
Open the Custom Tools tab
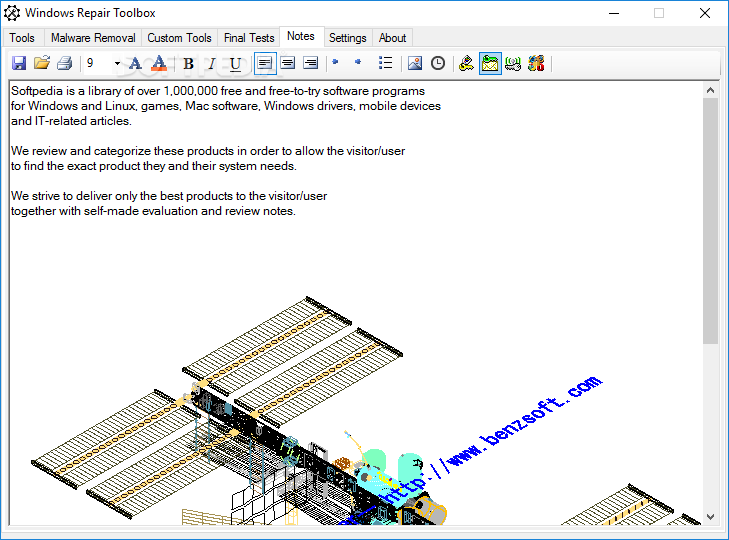pos(179,38)
